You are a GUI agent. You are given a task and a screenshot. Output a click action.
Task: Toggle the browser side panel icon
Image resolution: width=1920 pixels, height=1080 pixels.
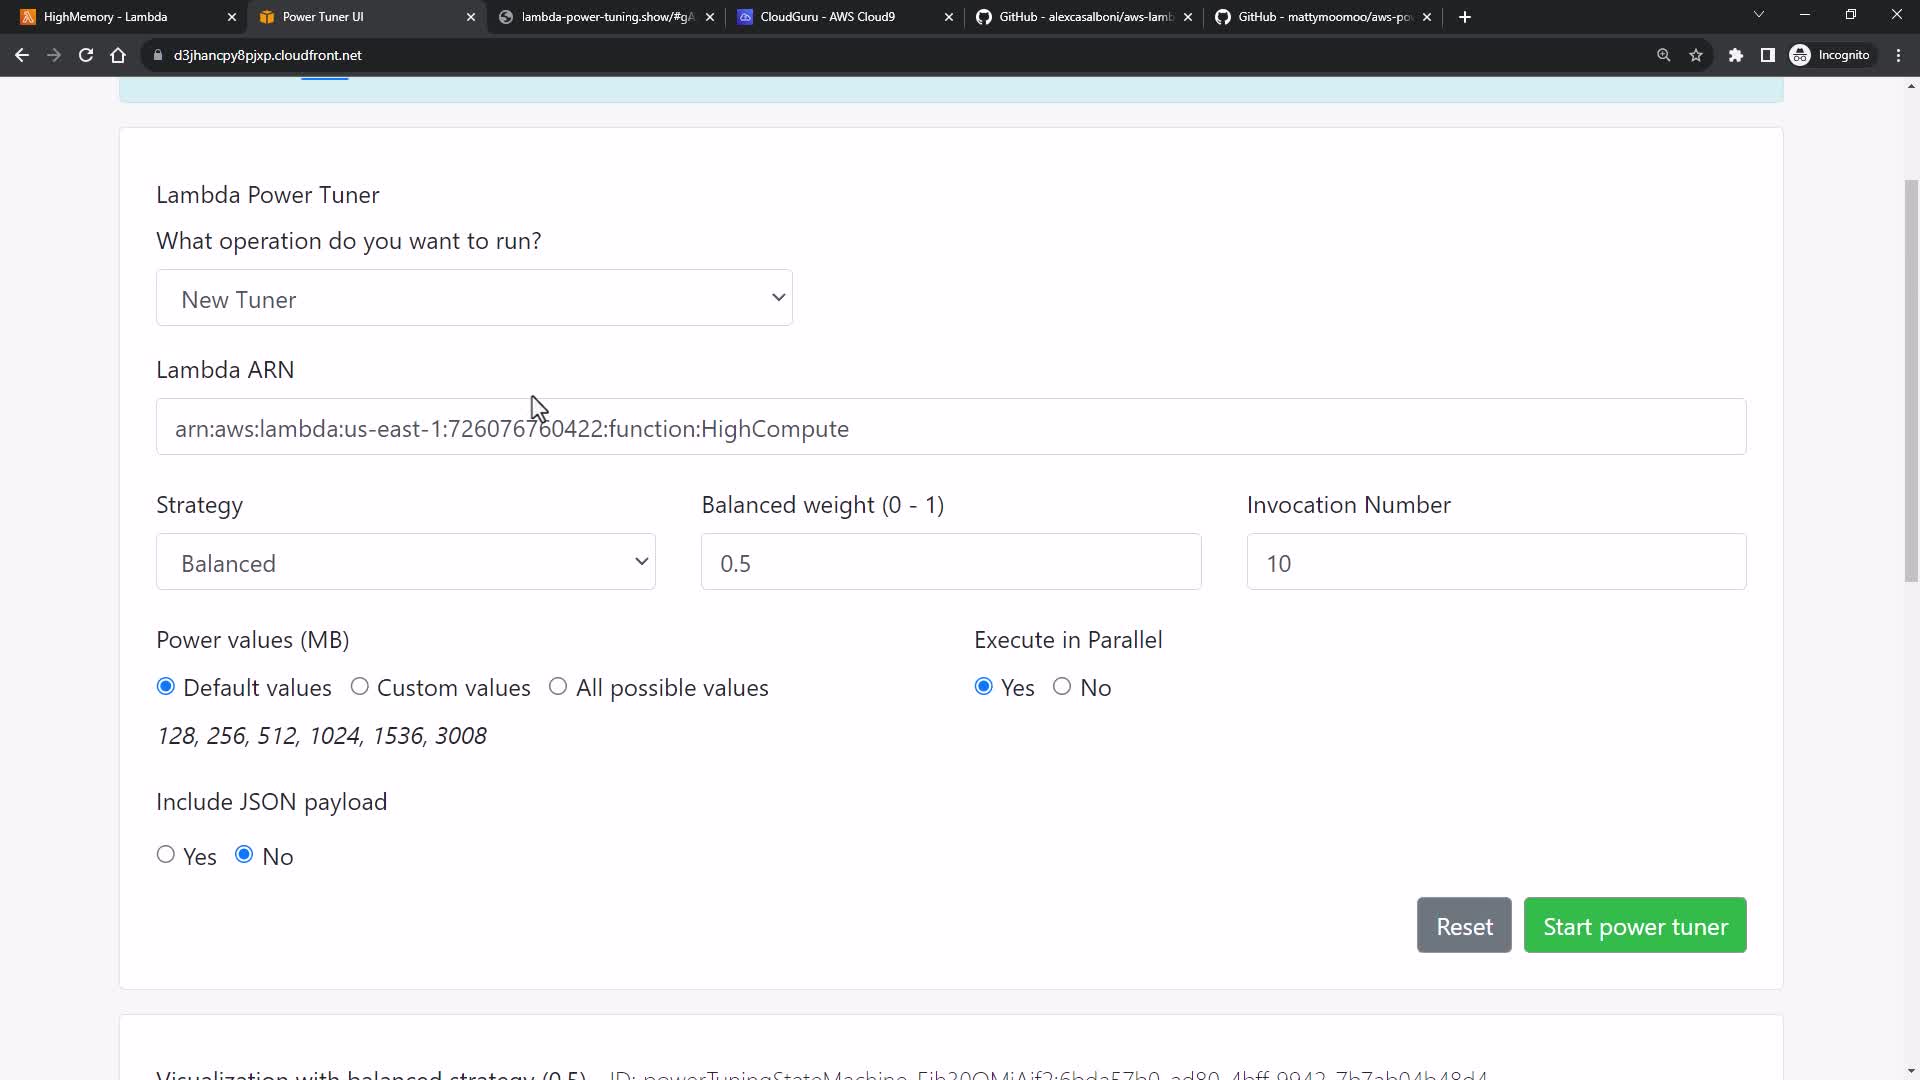[x=1768, y=55]
